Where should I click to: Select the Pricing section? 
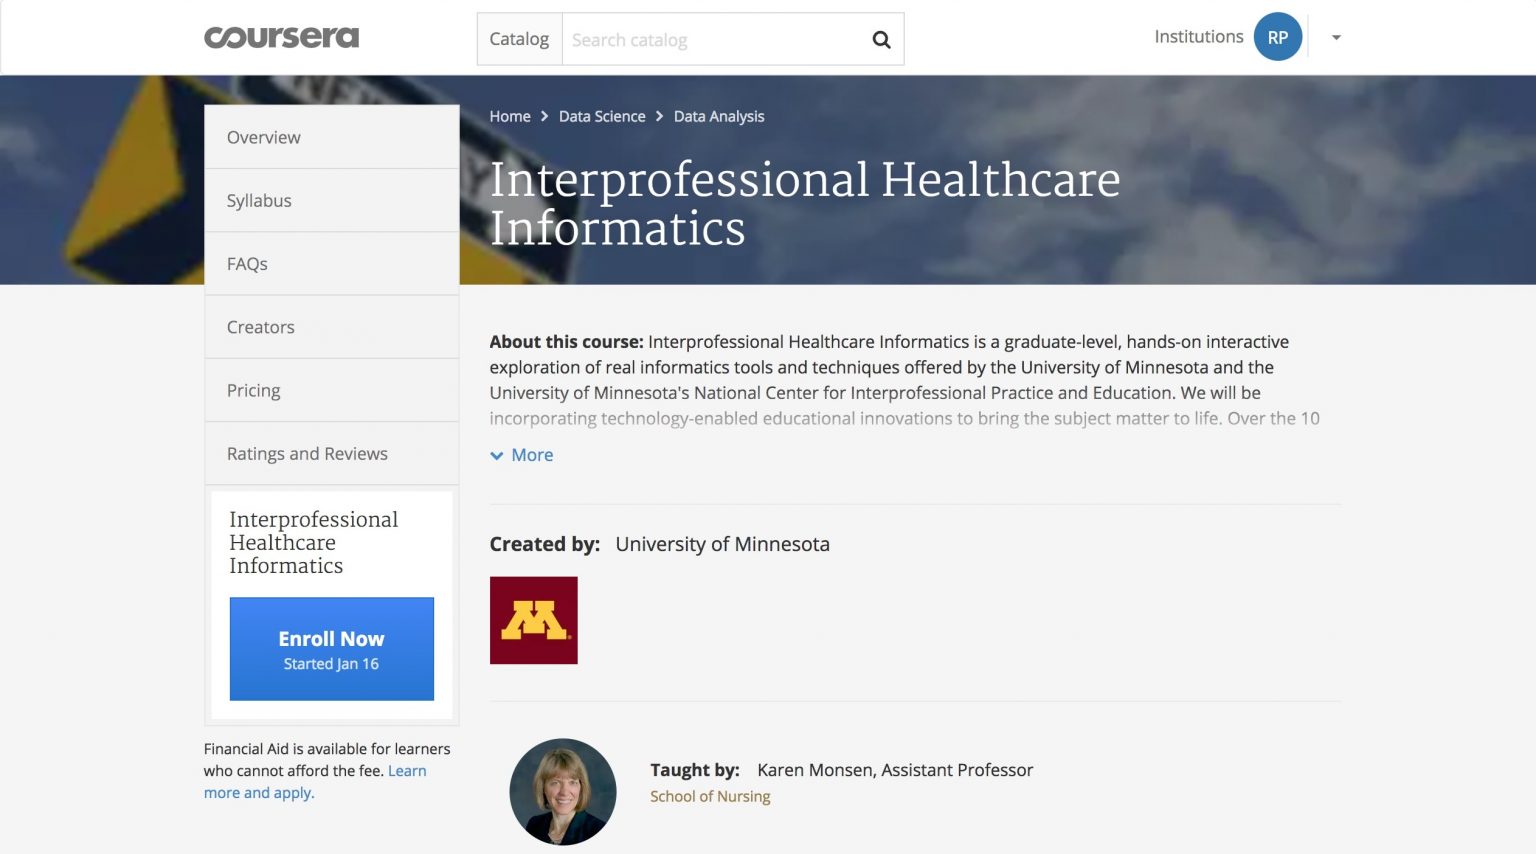coord(254,390)
